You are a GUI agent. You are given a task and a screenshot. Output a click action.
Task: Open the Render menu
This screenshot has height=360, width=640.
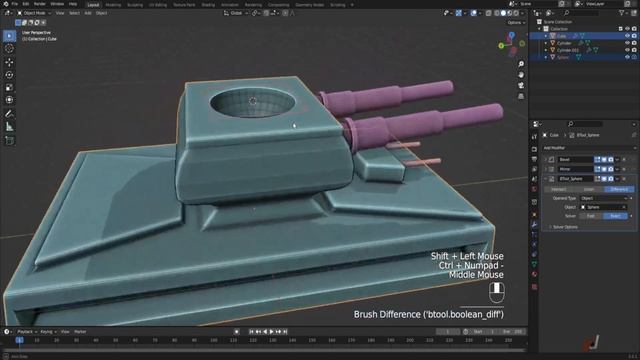tap(40, 4)
